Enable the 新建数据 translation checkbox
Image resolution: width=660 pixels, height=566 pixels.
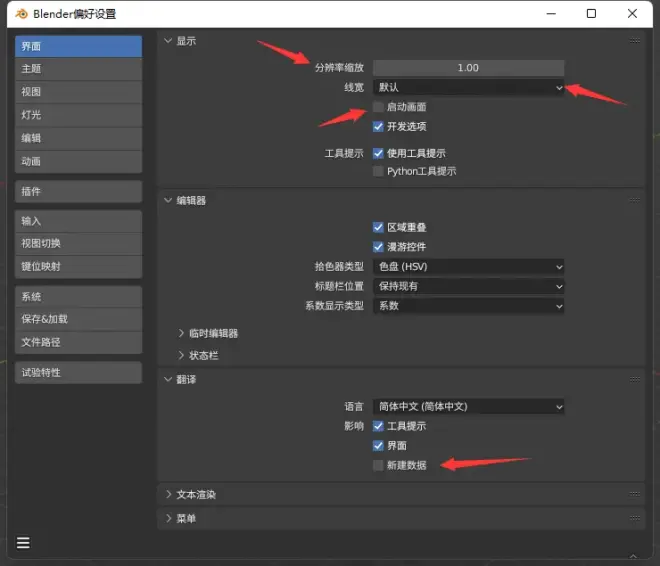click(378, 465)
